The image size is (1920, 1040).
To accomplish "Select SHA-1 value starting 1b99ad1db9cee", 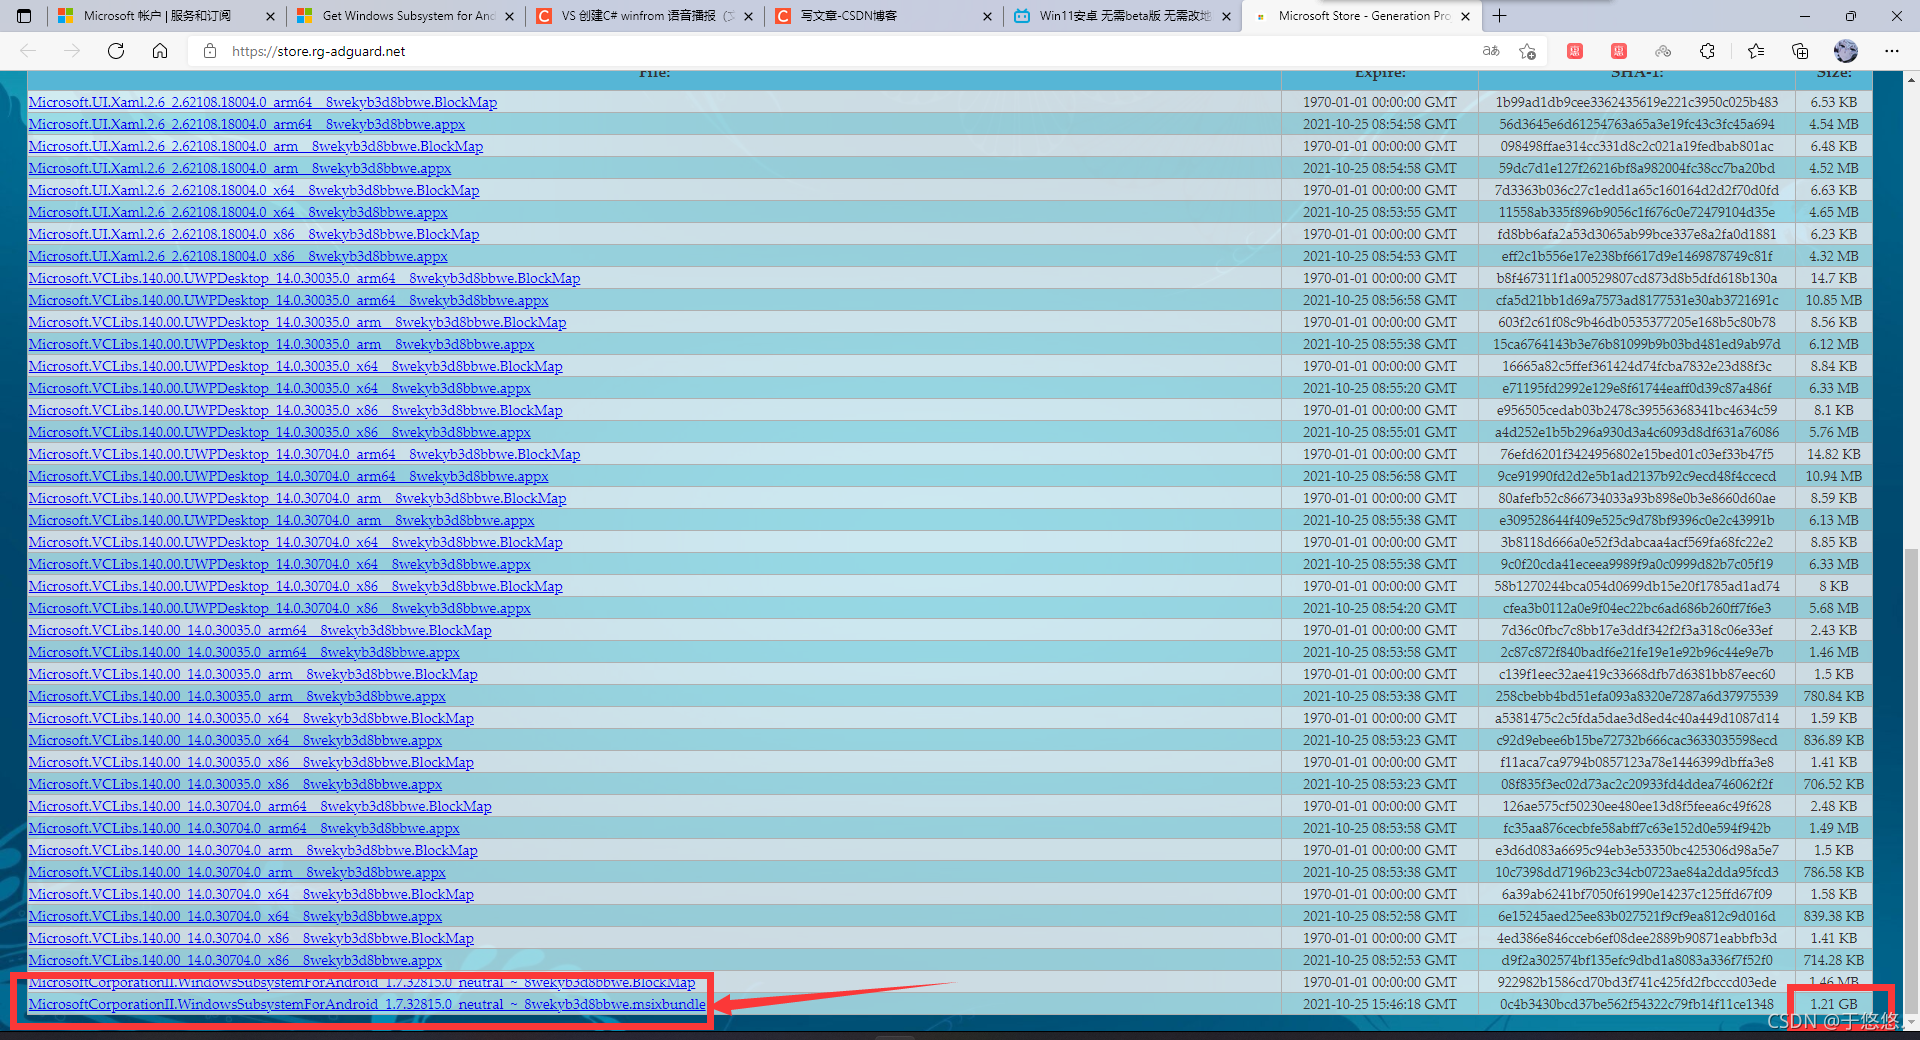I will [x=1637, y=102].
